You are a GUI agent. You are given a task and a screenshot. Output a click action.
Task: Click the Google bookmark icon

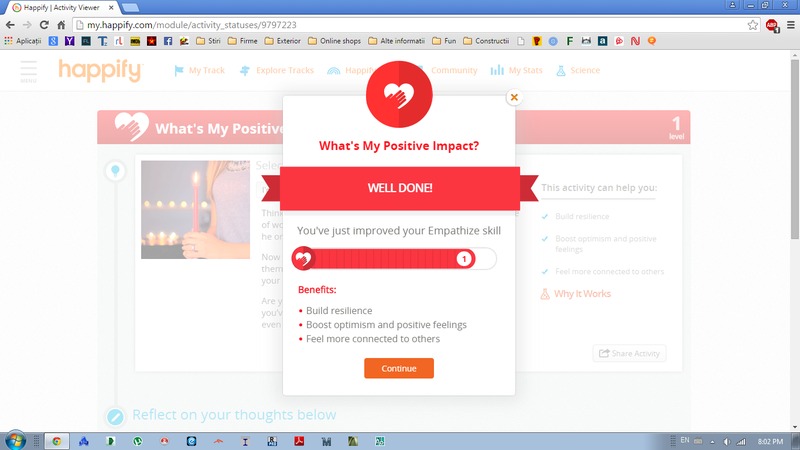coord(53,41)
